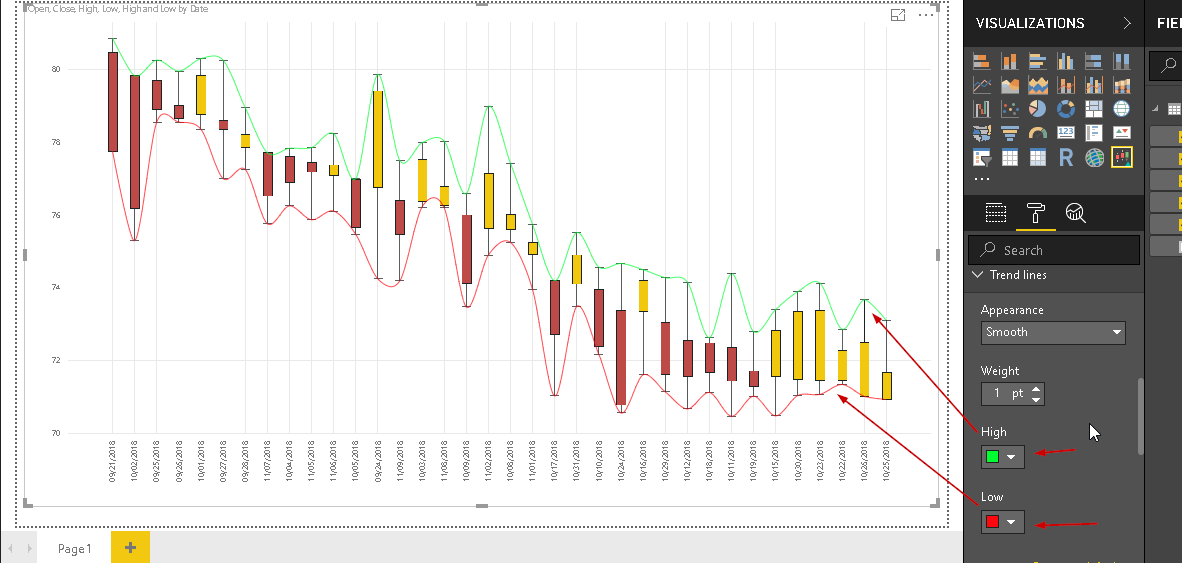Select the Card (123) visual
Image resolution: width=1182 pixels, height=563 pixels.
point(1066,133)
